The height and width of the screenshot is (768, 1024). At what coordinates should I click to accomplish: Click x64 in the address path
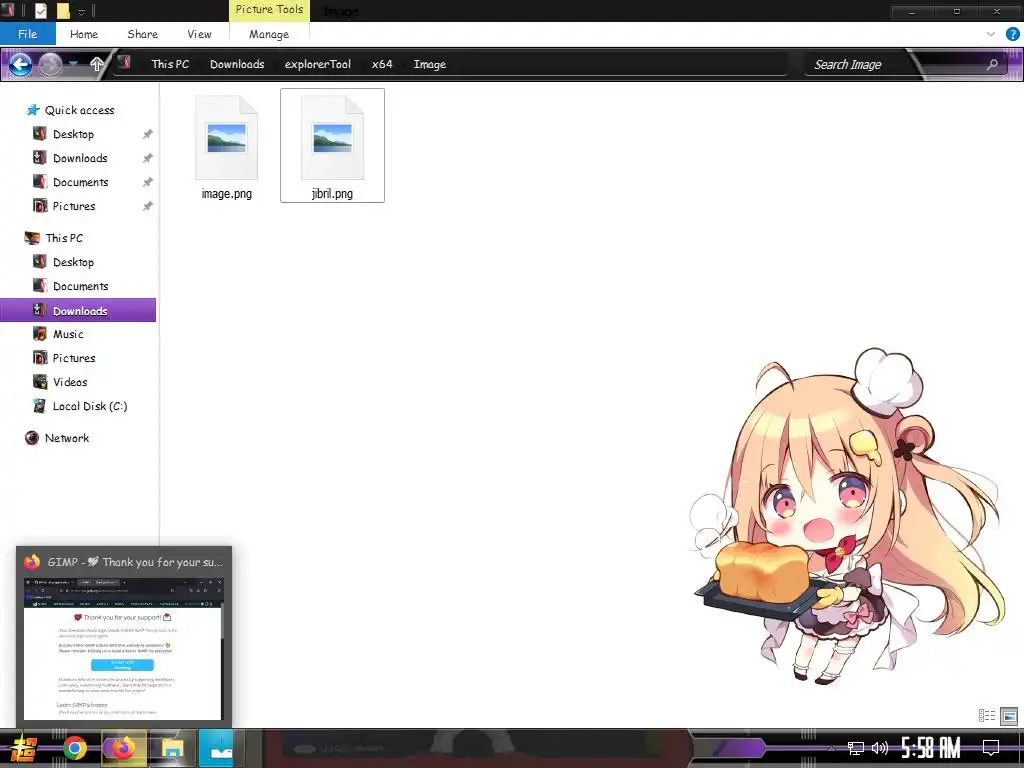coord(382,64)
